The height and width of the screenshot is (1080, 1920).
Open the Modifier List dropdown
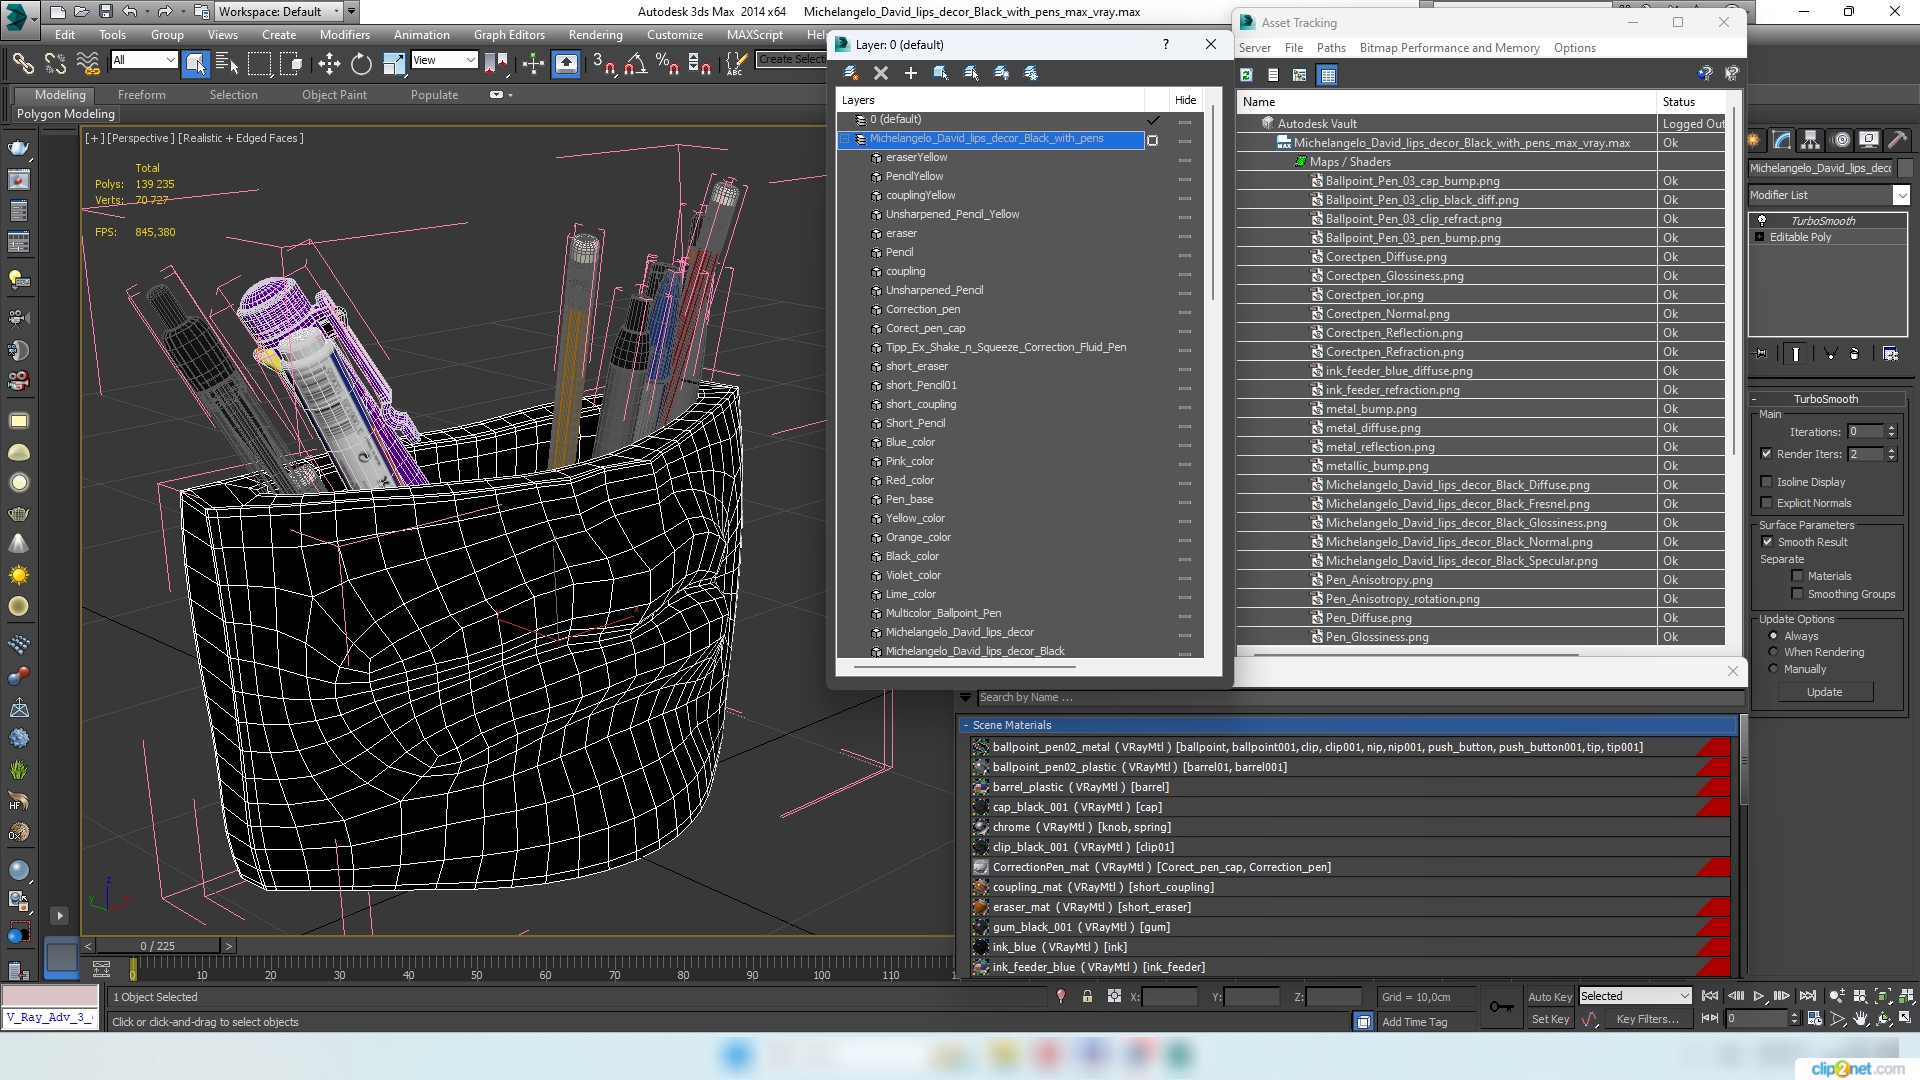coord(1901,195)
